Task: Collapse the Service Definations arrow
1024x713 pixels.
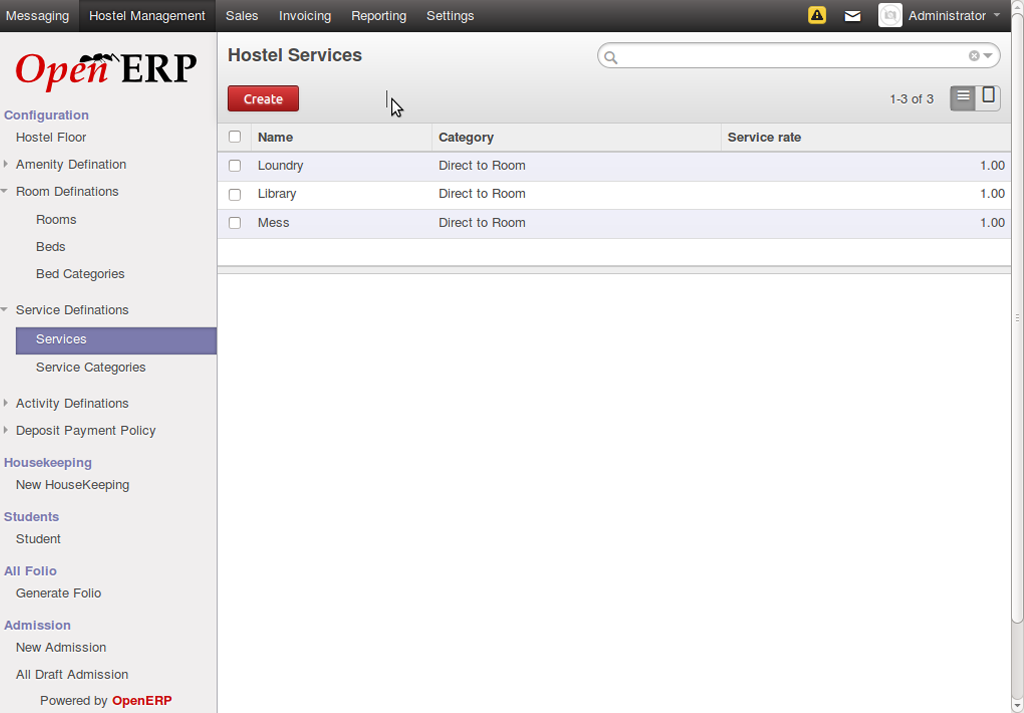Action: click(5, 309)
